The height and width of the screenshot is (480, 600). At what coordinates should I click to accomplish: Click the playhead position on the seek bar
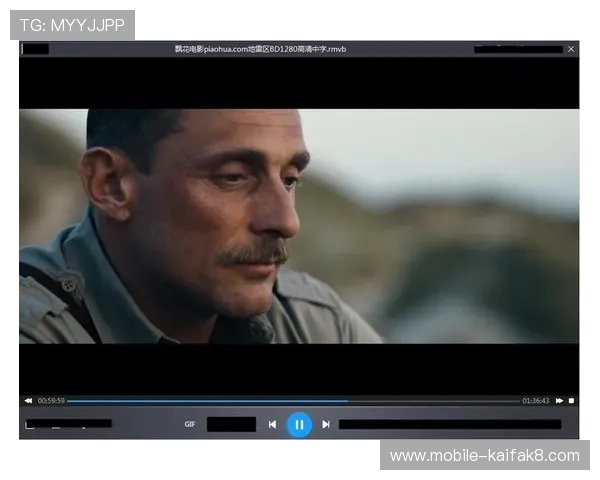(348, 401)
